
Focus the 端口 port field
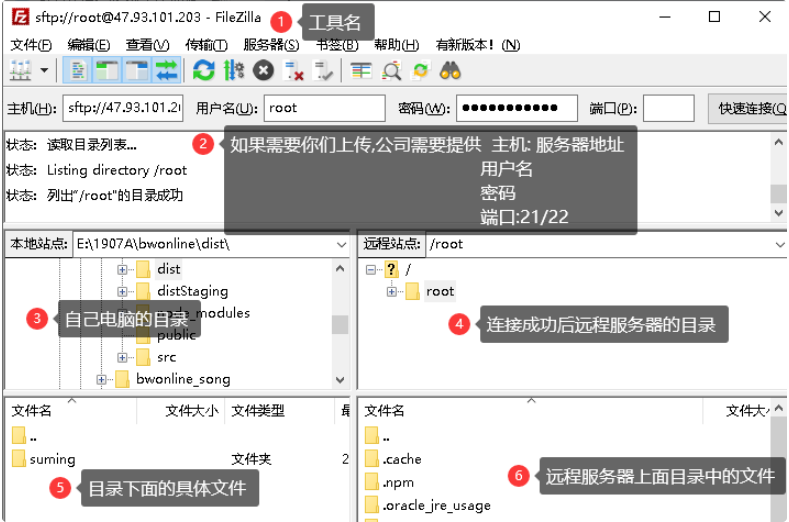[x=669, y=108]
